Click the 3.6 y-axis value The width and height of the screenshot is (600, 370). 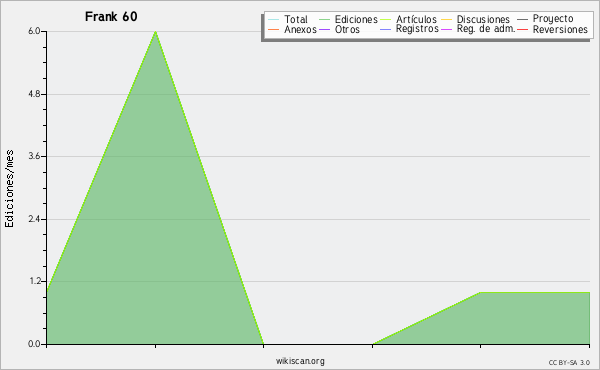(34, 156)
